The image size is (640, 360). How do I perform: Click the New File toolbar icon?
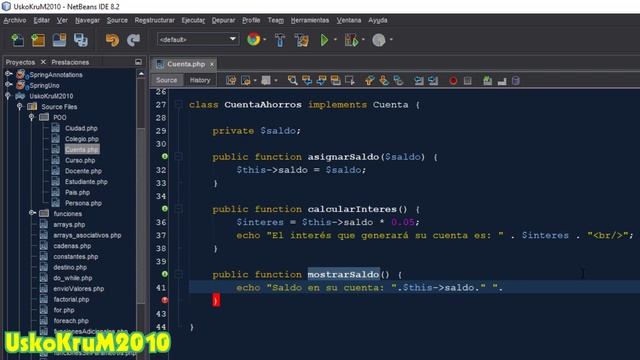tap(18, 40)
